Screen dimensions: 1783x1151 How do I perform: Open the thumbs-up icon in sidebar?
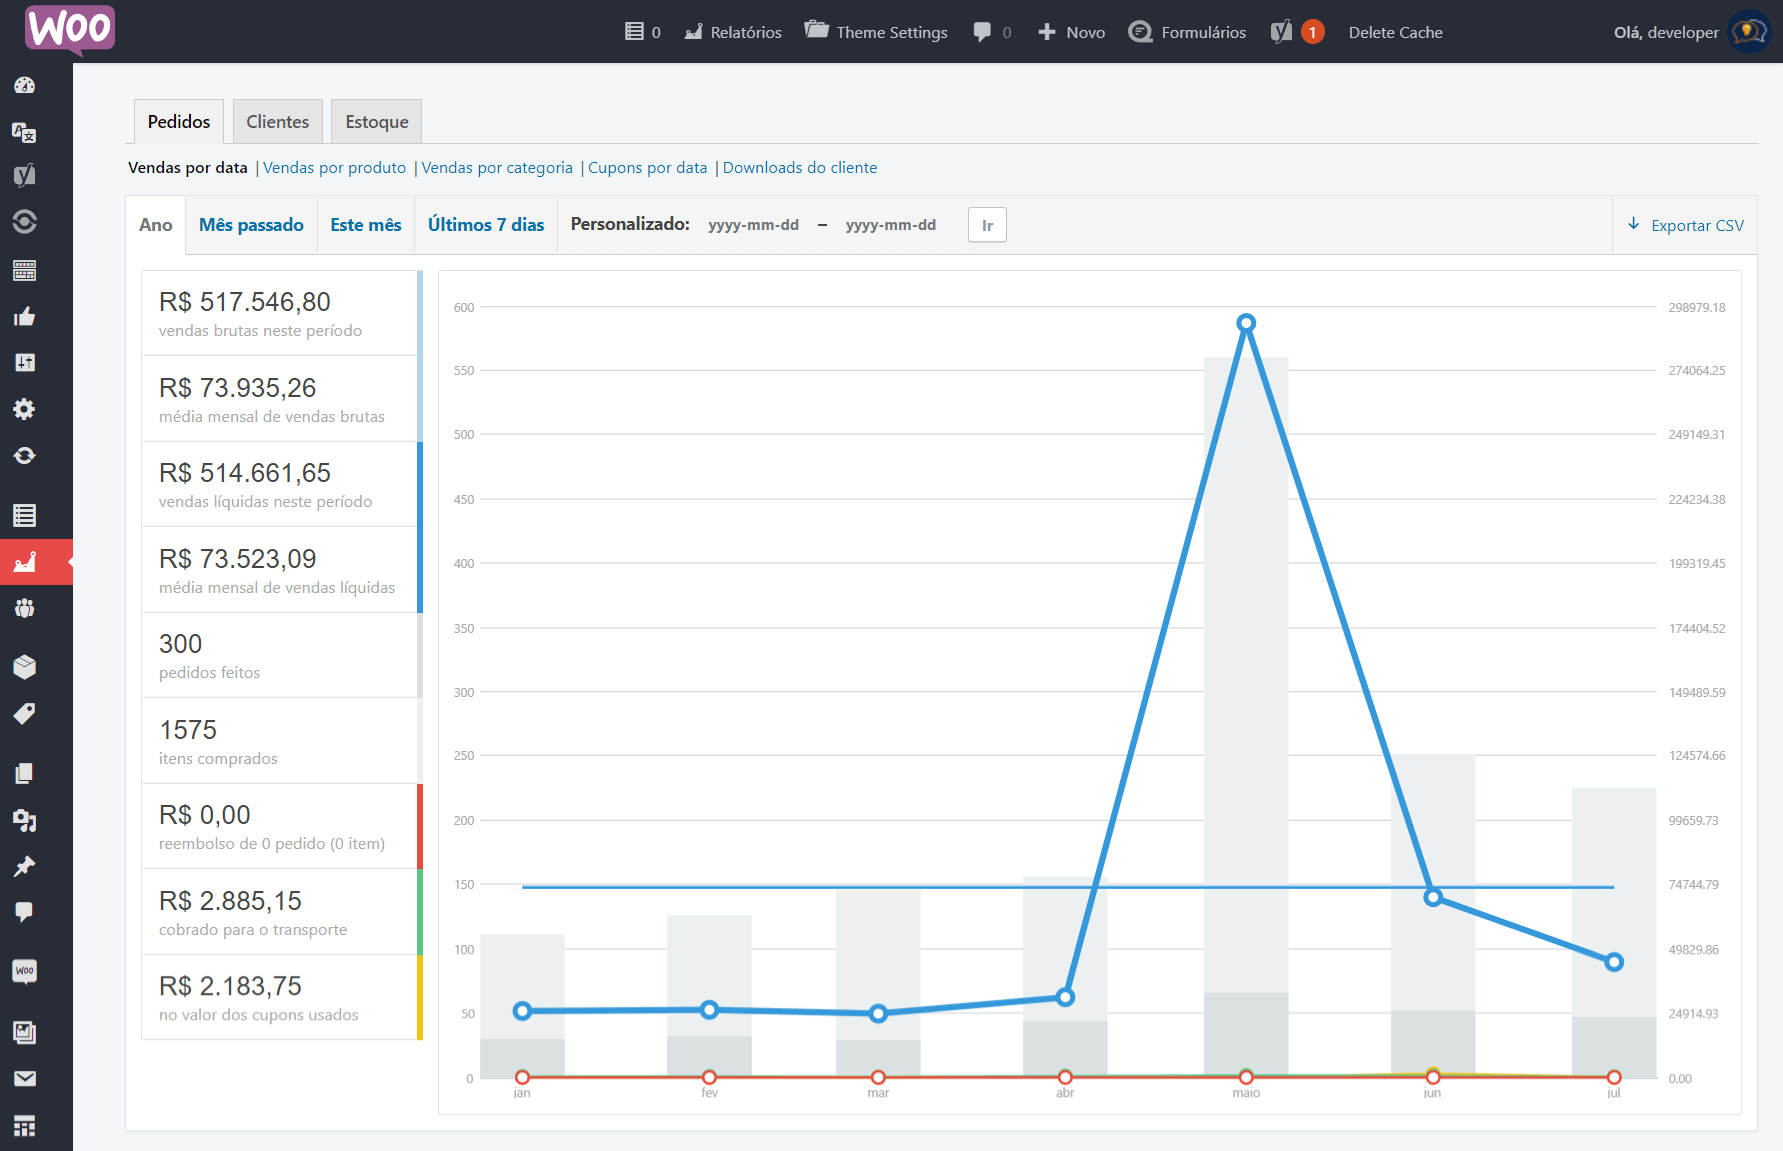25,317
